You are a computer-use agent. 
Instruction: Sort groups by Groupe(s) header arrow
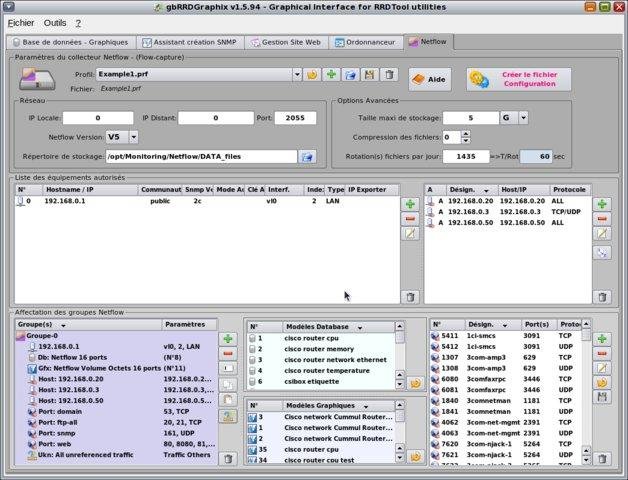point(63,325)
